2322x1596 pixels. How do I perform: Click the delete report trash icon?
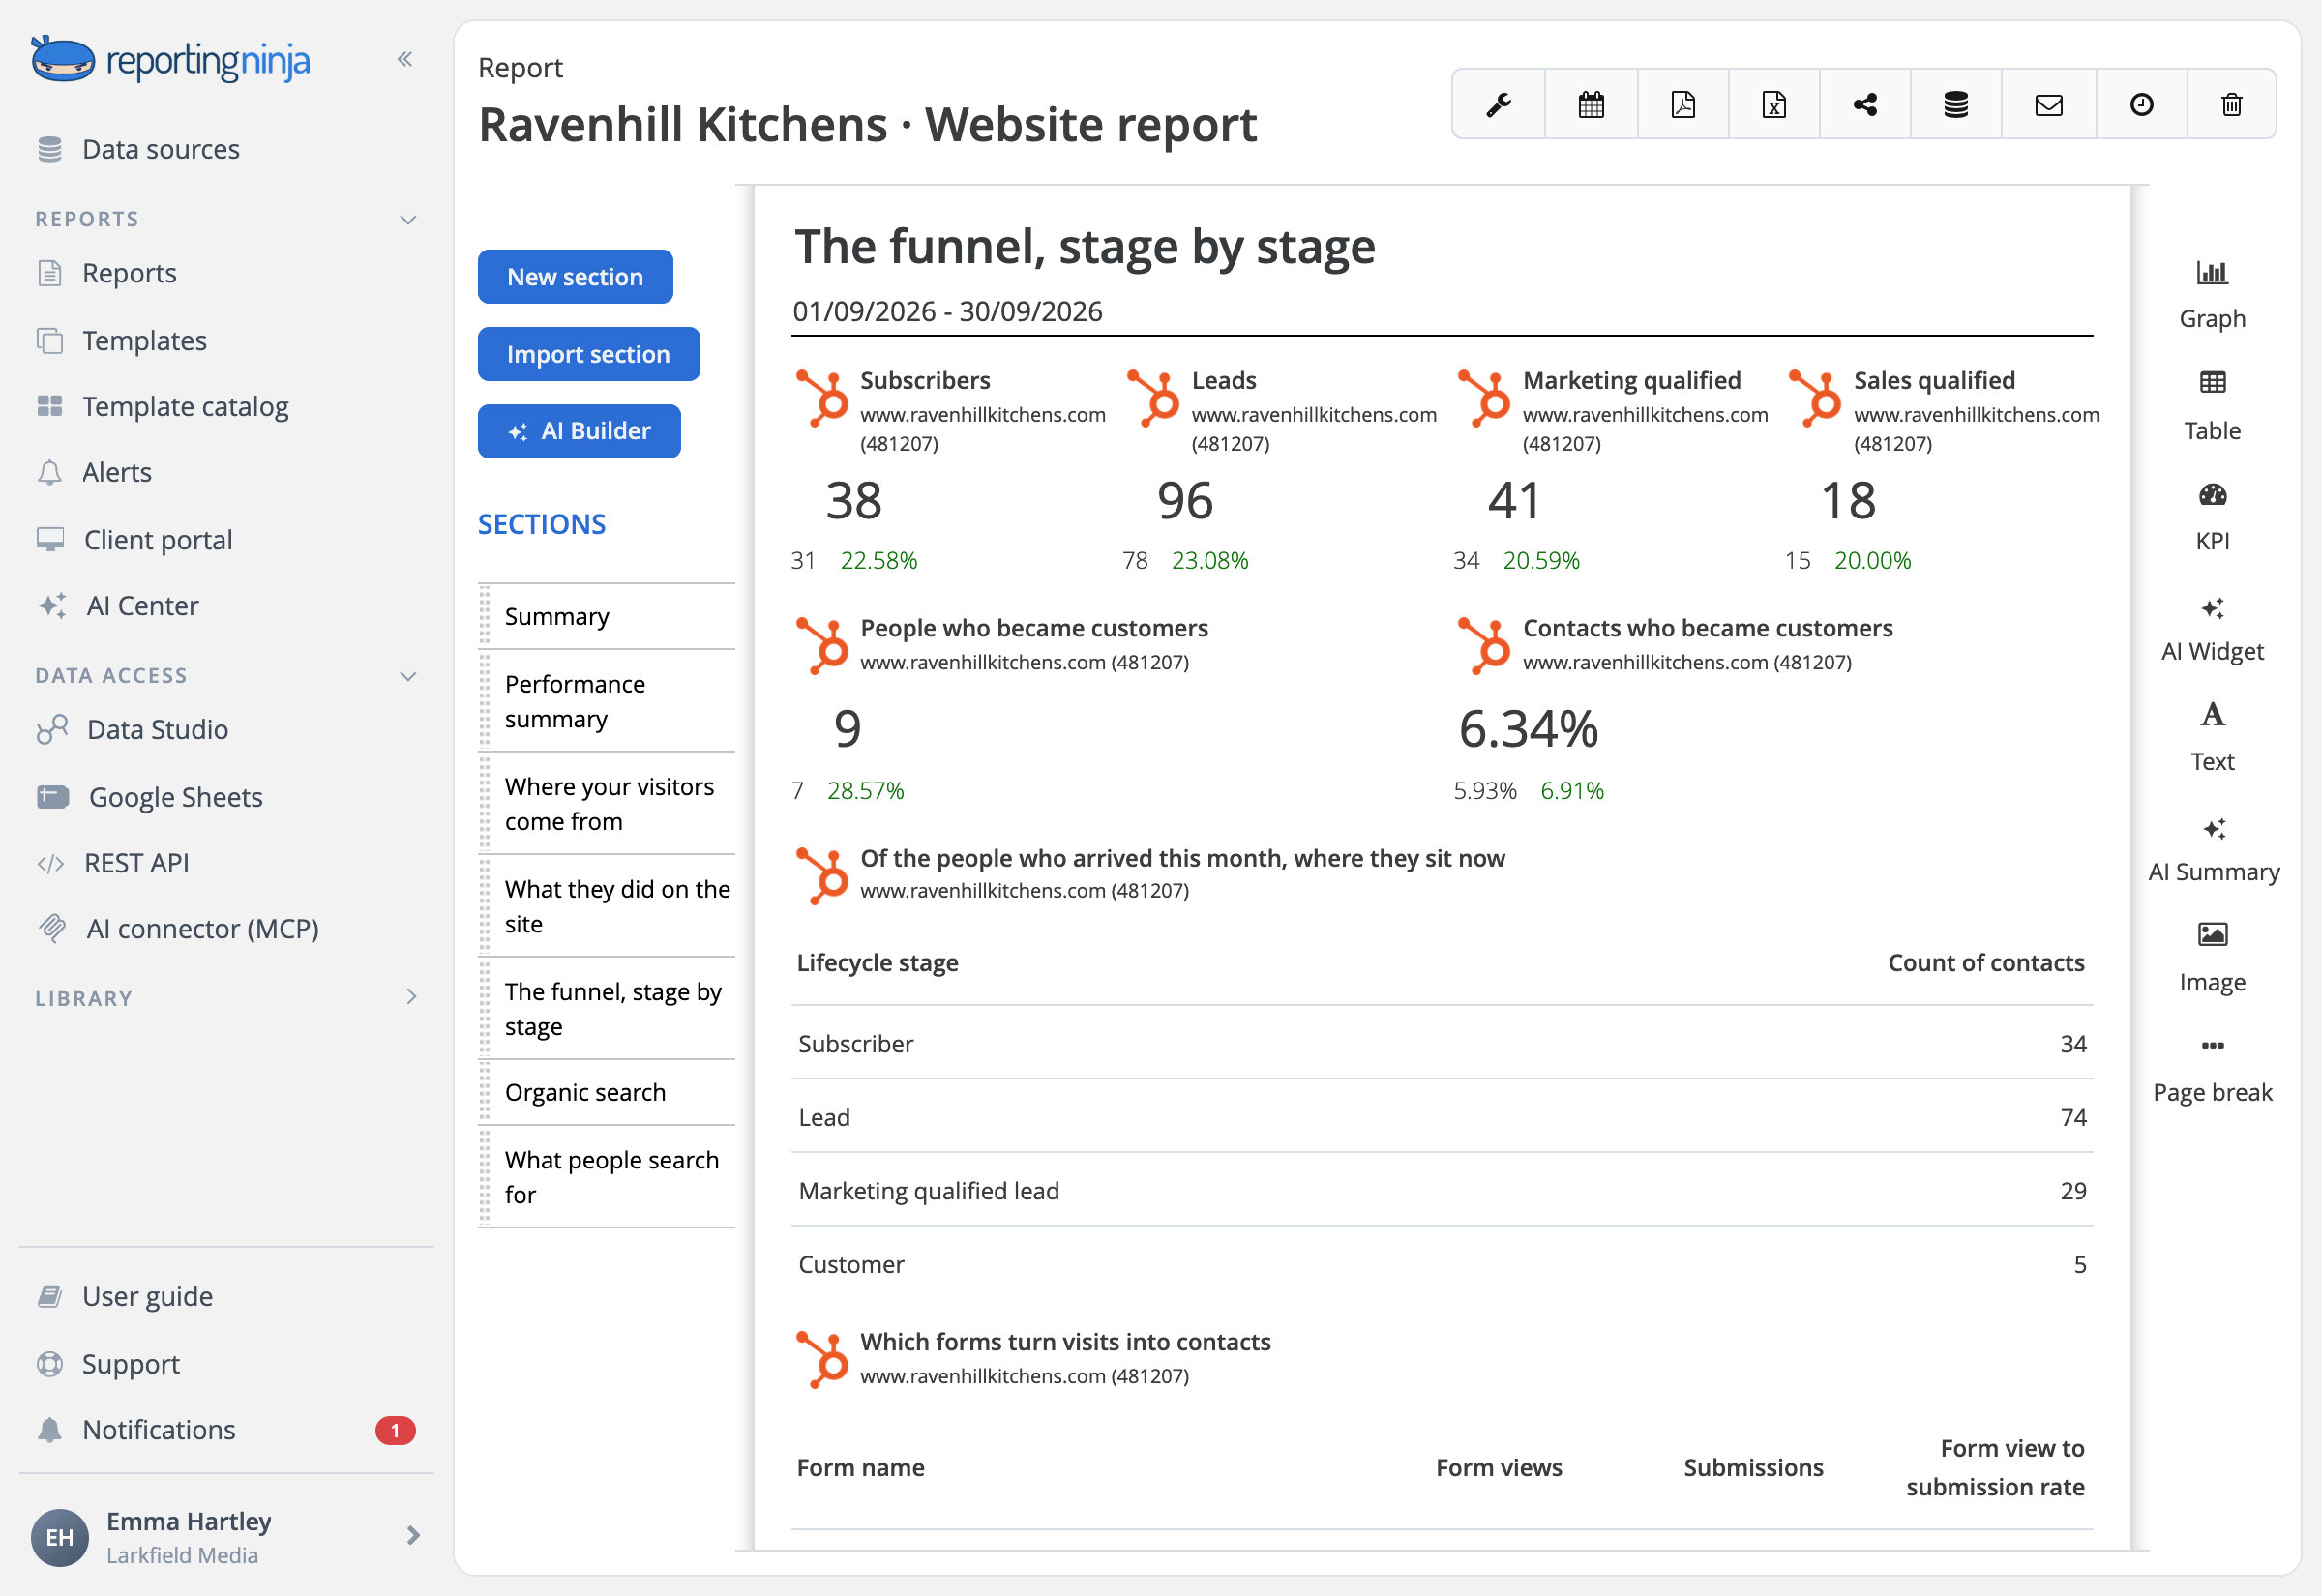(2232, 104)
